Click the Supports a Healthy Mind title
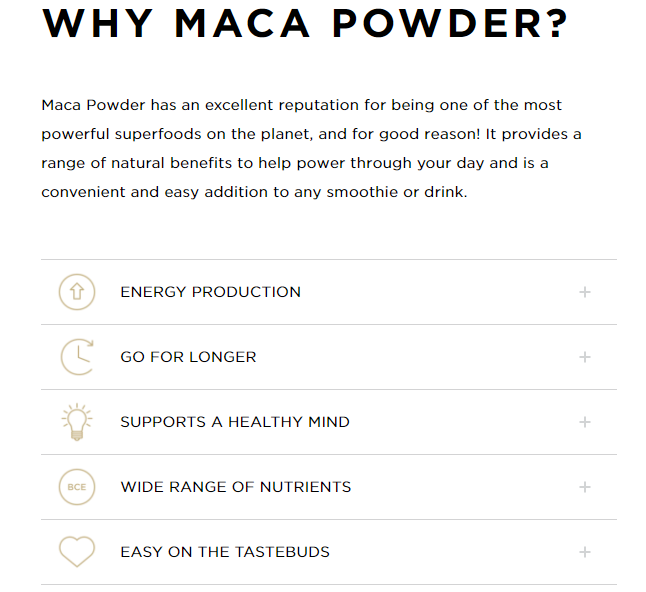Image resolution: width=646 pixels, height=592 pixels. tap(235, 422)
